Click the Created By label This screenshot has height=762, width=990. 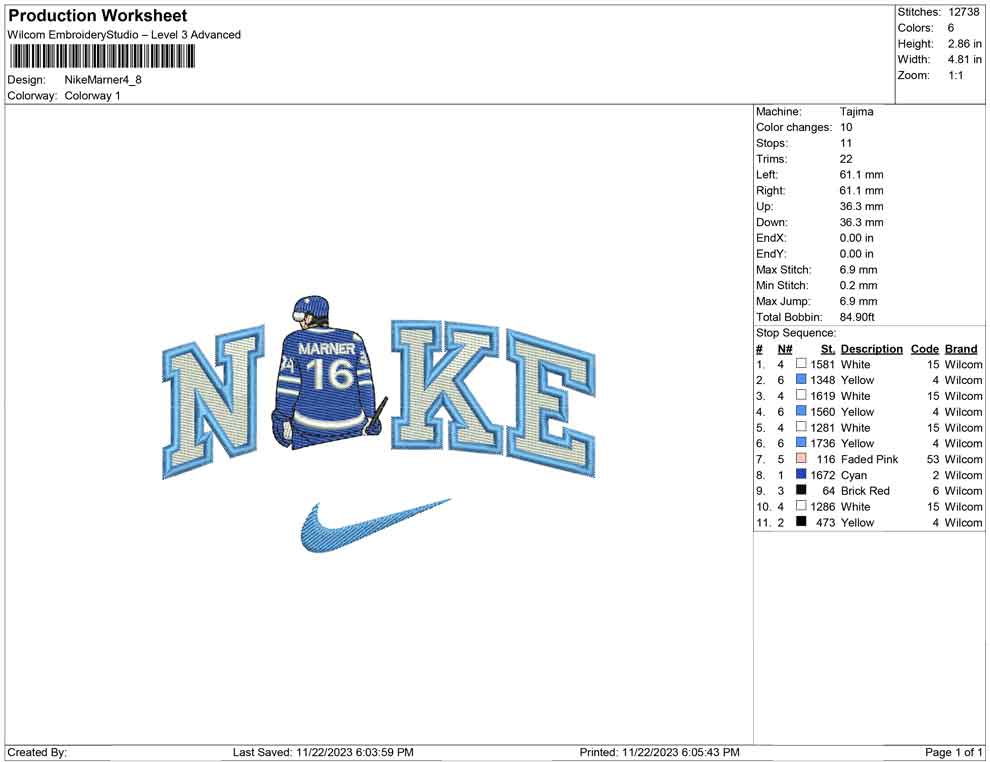click(x=37, y=752)
